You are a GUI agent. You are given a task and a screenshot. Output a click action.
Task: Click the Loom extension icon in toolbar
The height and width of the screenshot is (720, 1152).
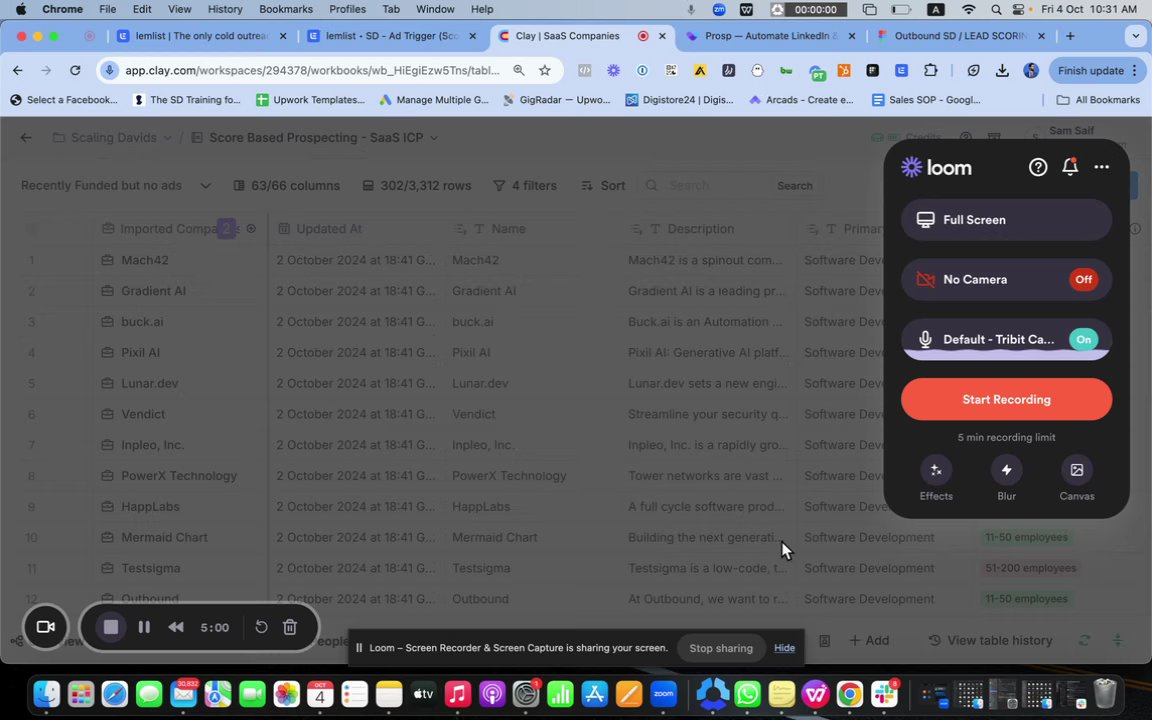[613, 71]
